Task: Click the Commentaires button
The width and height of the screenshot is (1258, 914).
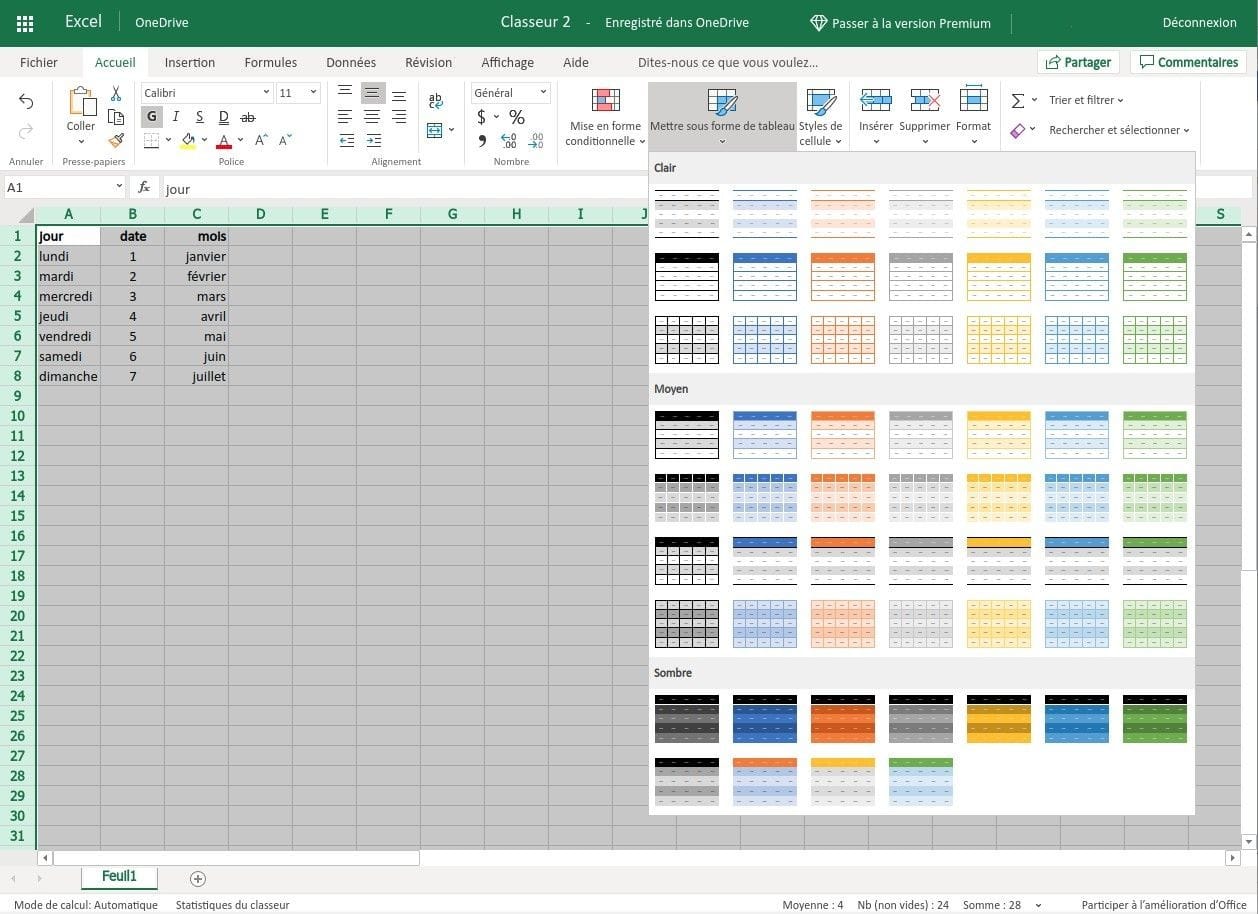Action: [x=1188, y=62]
